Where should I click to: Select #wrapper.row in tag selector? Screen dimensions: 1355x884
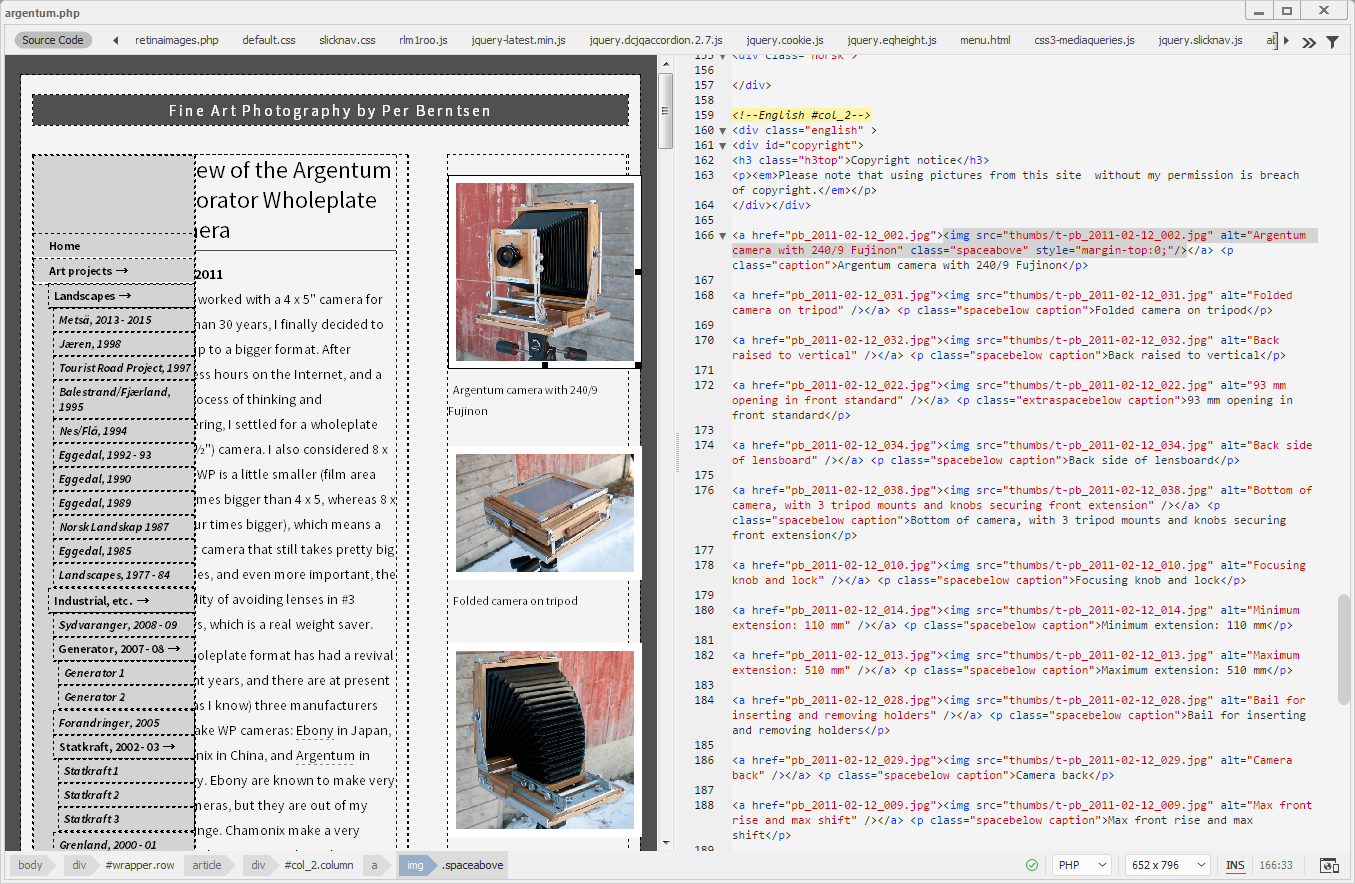(x=140, y=865)
